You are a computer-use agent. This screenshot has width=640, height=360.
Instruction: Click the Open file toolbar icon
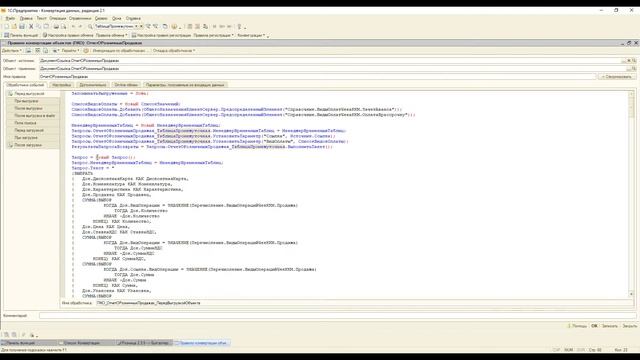click(14, 27)
